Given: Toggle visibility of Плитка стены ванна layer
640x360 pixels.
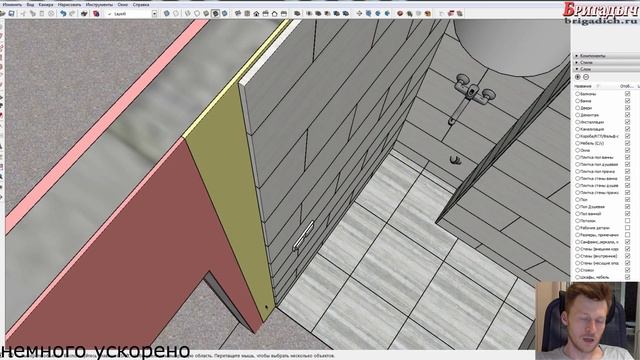Looking at the screenshot, I should (x=627, y=178).
